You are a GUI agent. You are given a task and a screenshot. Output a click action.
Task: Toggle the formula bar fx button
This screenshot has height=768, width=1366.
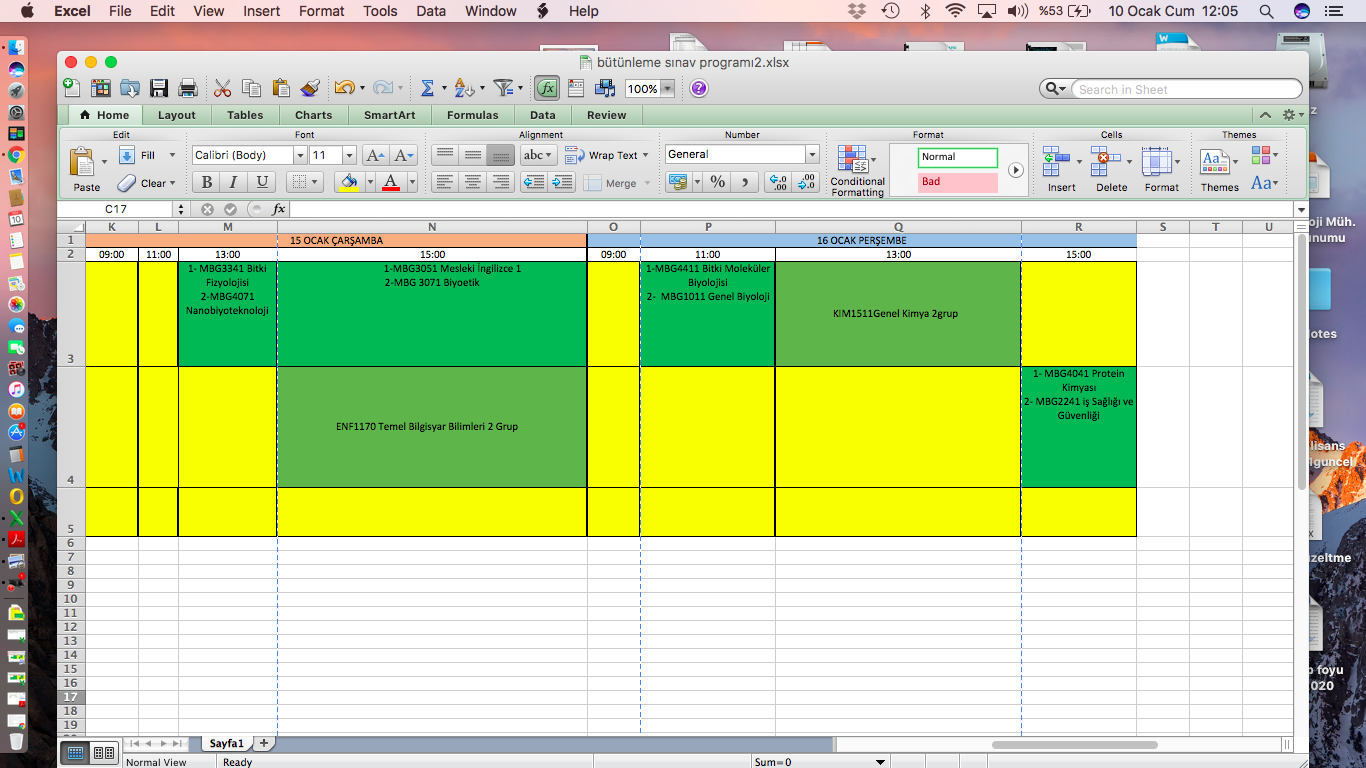(x=546, y=88)
